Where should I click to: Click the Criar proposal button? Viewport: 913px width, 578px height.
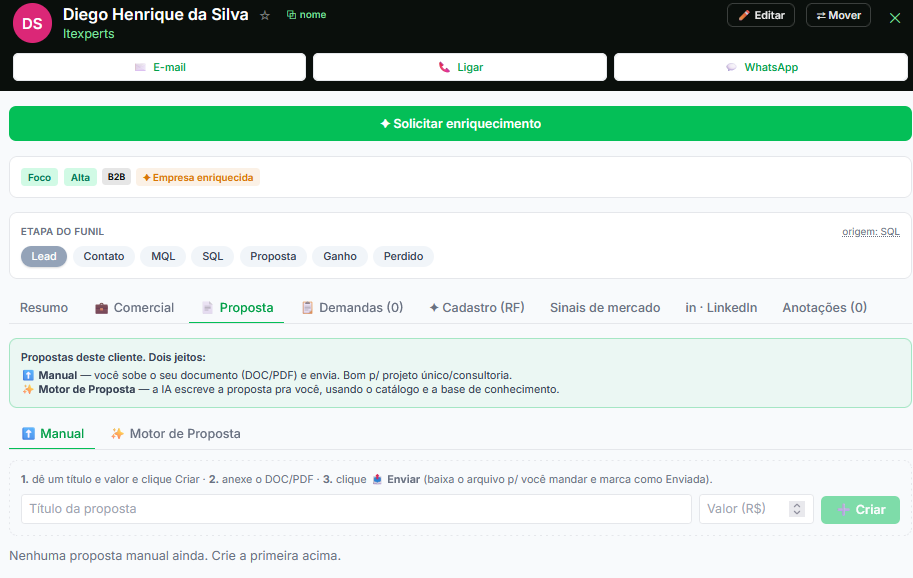(860, 509)
